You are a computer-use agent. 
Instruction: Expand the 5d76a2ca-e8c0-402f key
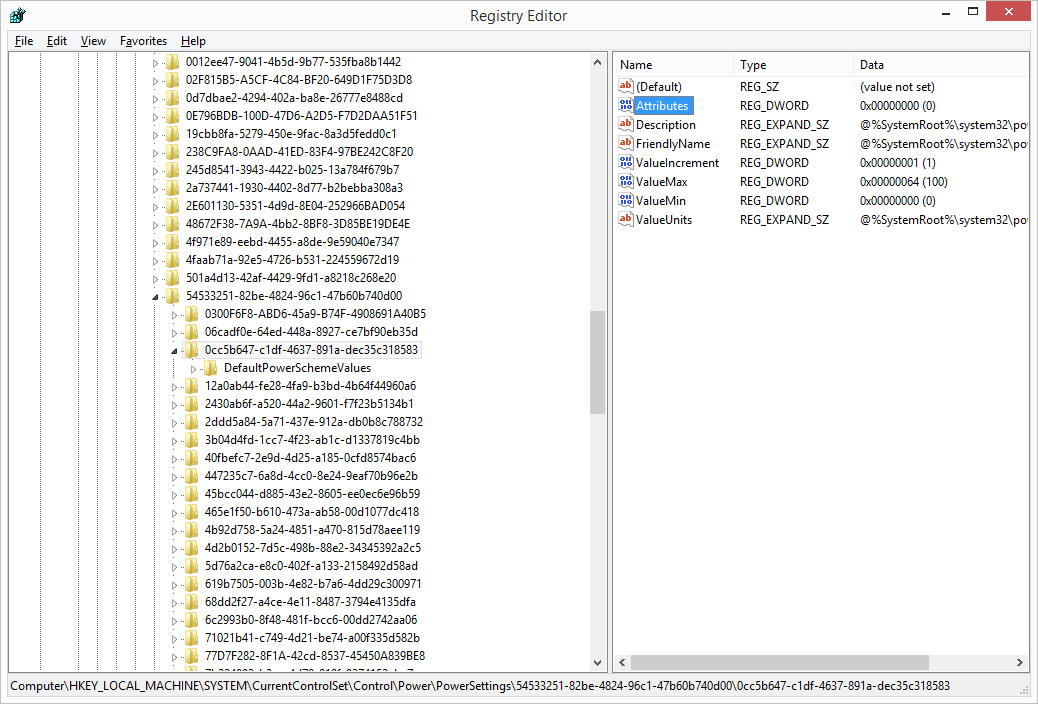(x=175, y=567)
